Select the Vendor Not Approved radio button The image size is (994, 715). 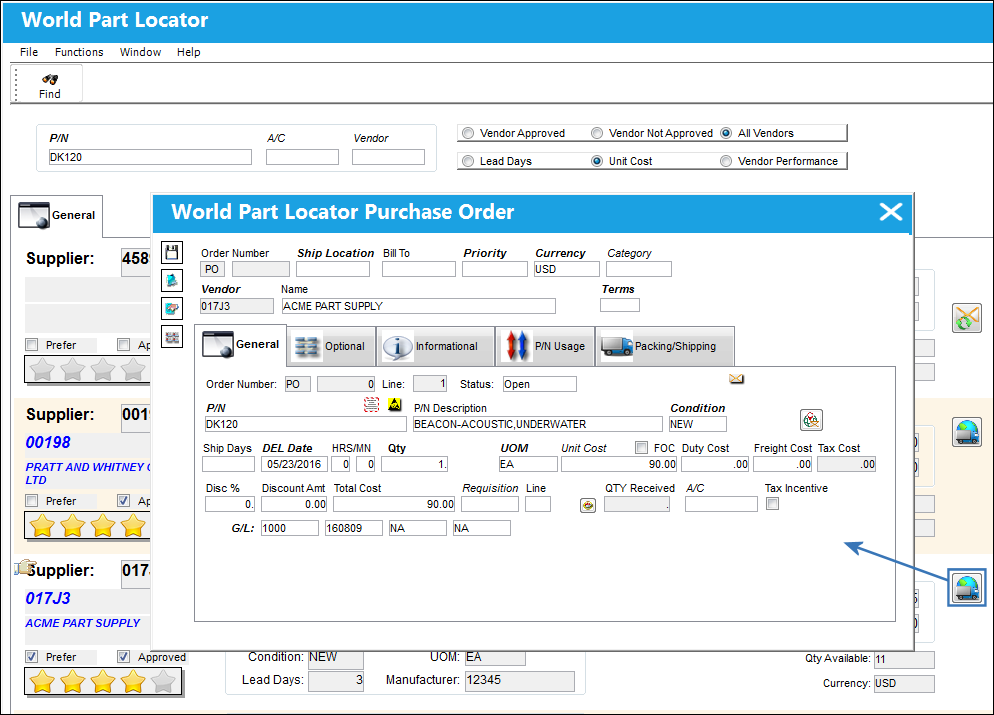point(597,133)
